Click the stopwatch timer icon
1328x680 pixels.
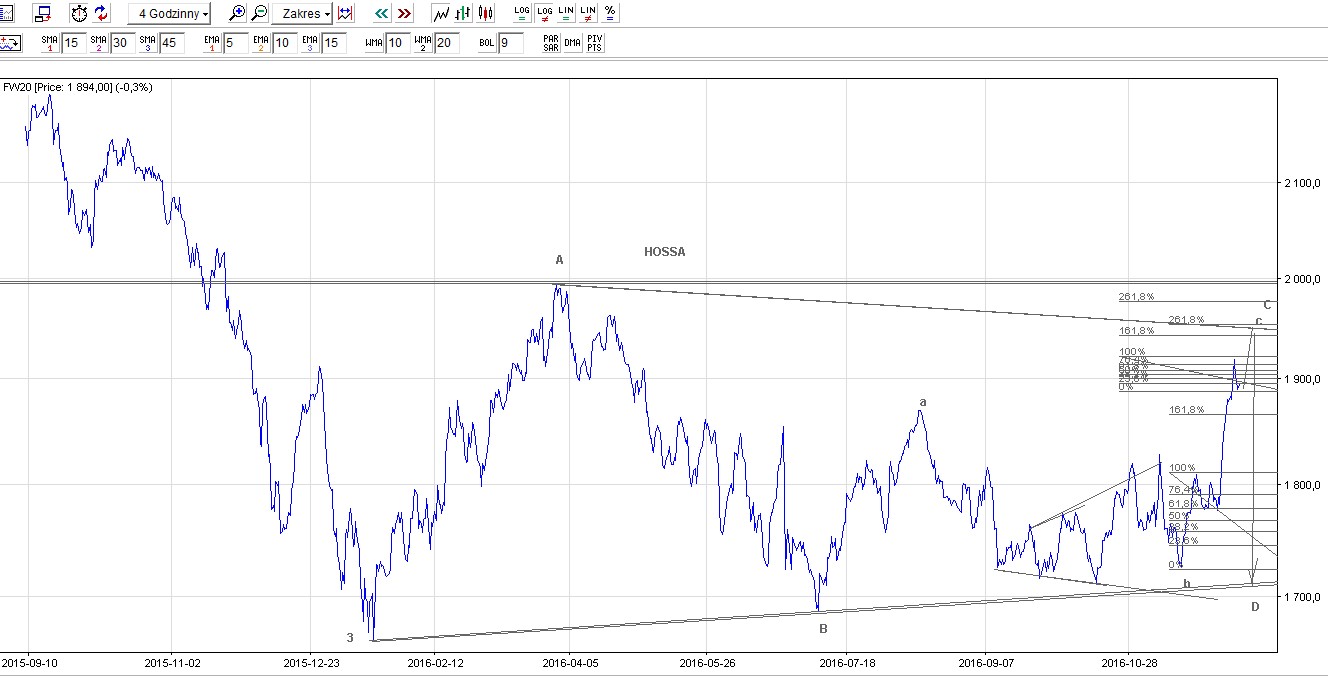[x=79, y=13]
